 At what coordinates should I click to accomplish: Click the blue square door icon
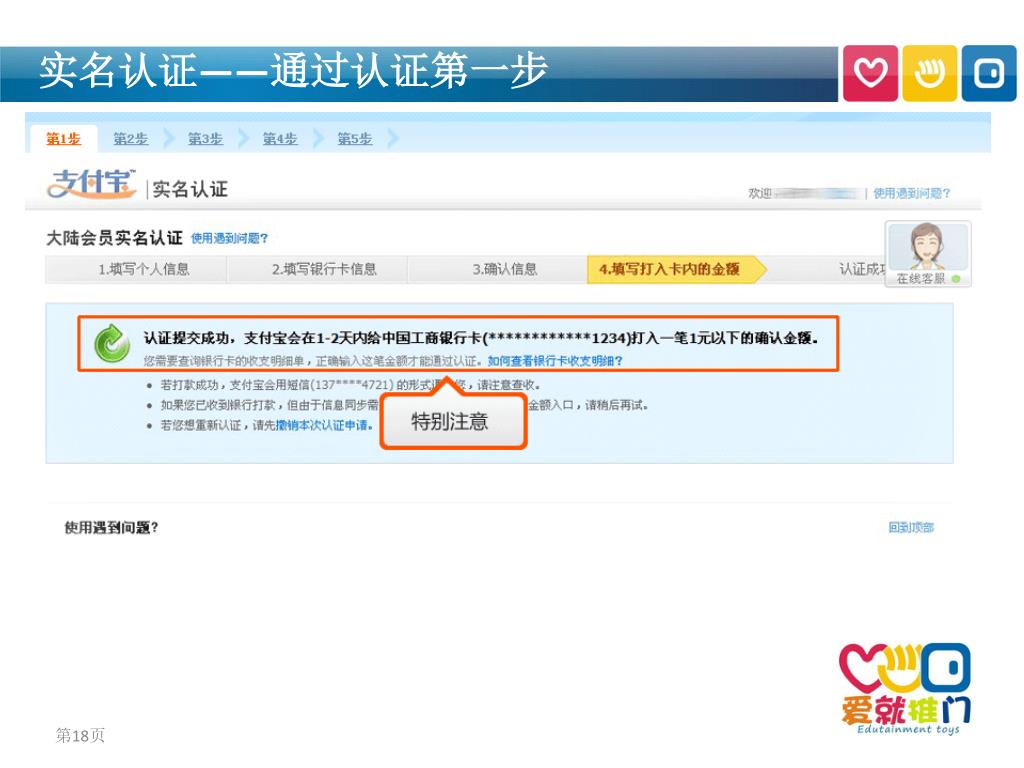pos(989,73)
